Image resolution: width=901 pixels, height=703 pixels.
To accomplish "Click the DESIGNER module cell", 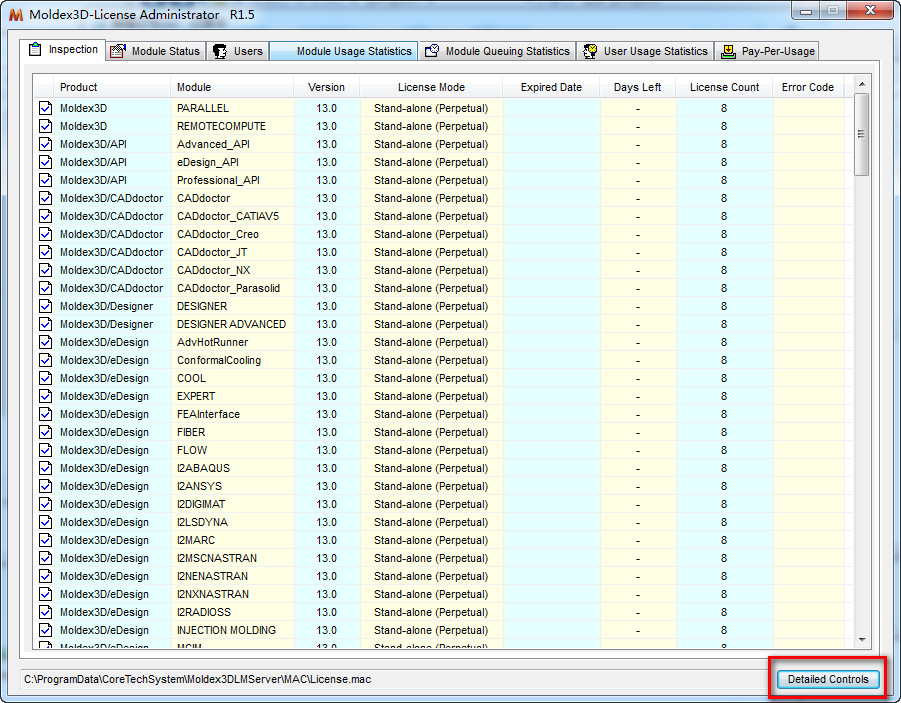I will pos(232,306).
